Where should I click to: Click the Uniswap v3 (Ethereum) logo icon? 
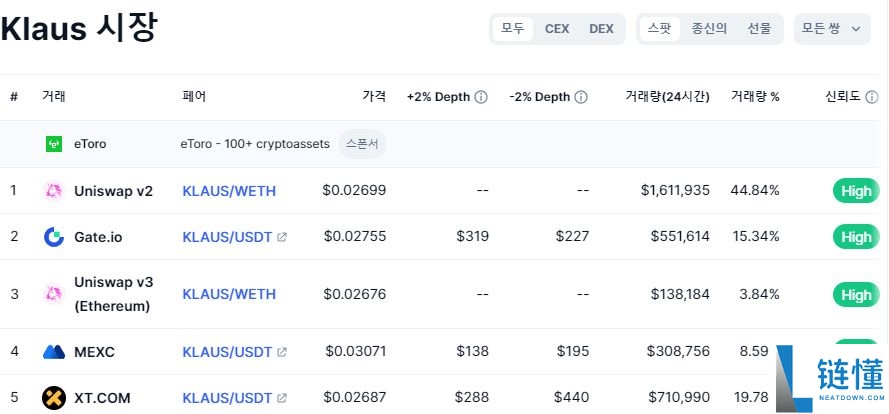point(54,294)
